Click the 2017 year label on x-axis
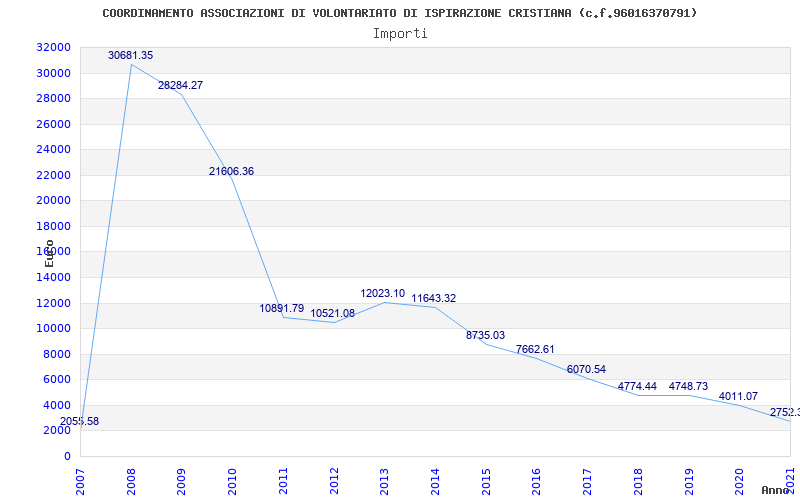 587,481
